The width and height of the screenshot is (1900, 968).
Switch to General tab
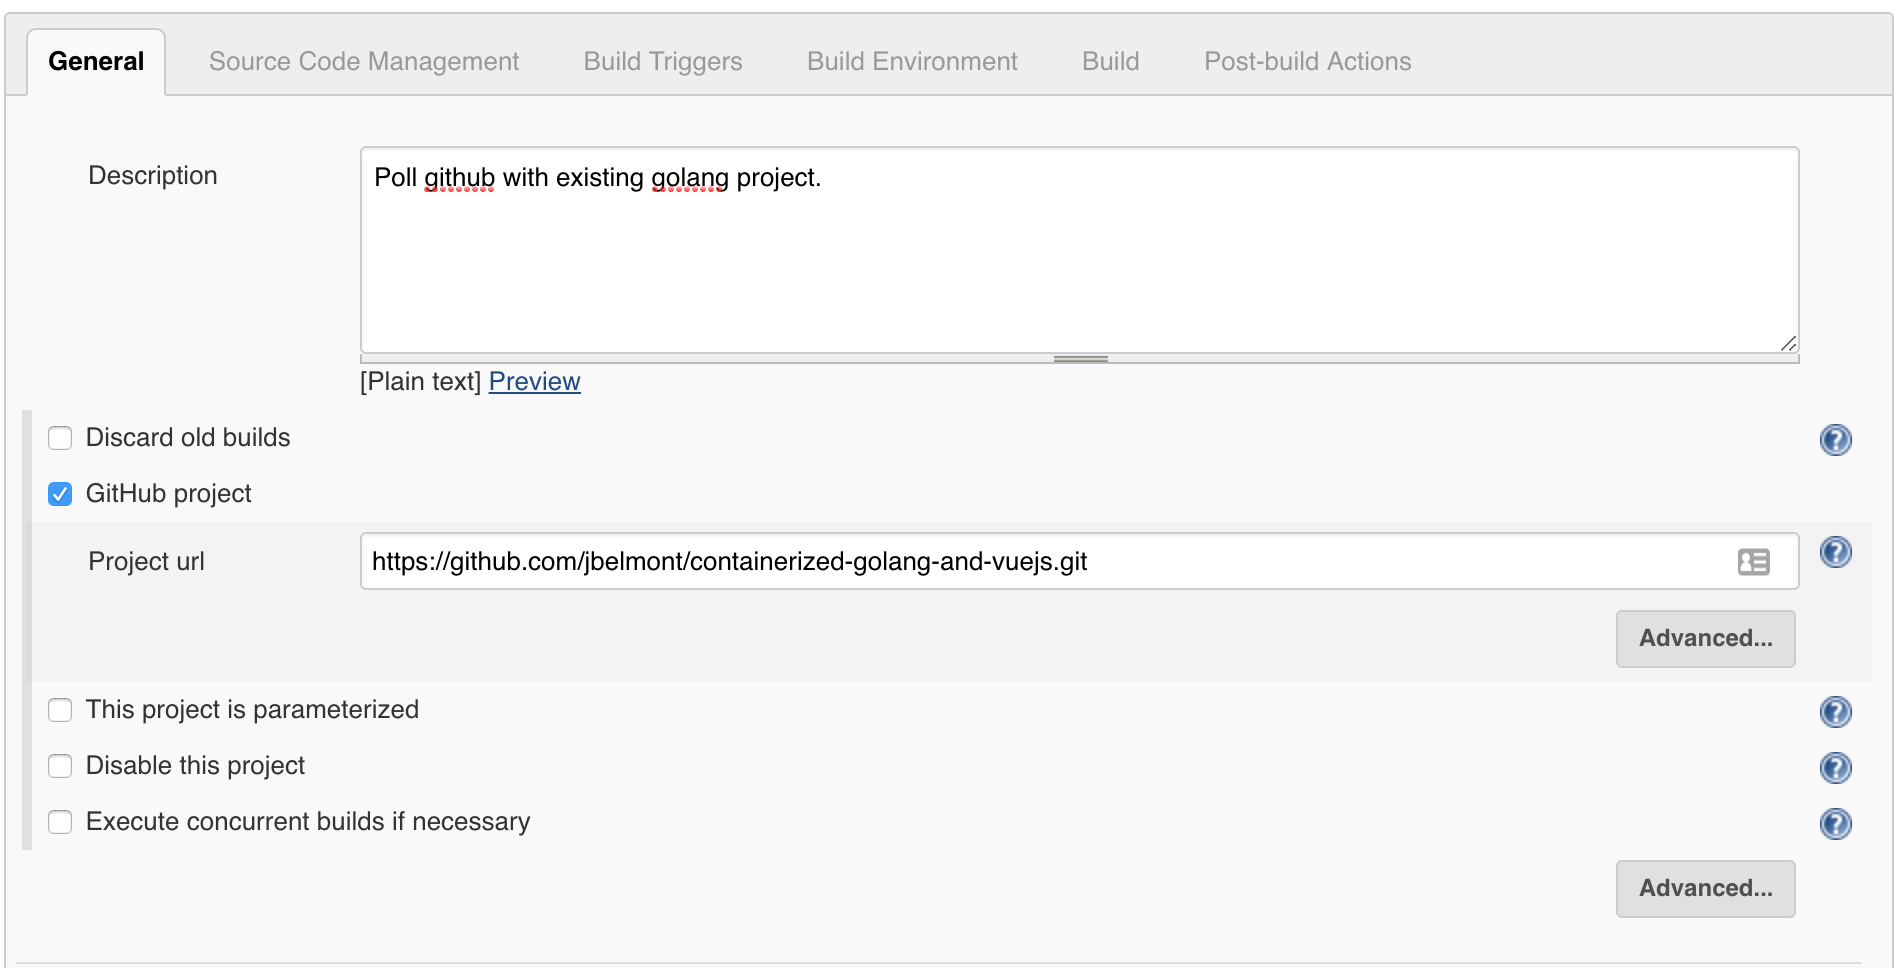tap(96, 62)
